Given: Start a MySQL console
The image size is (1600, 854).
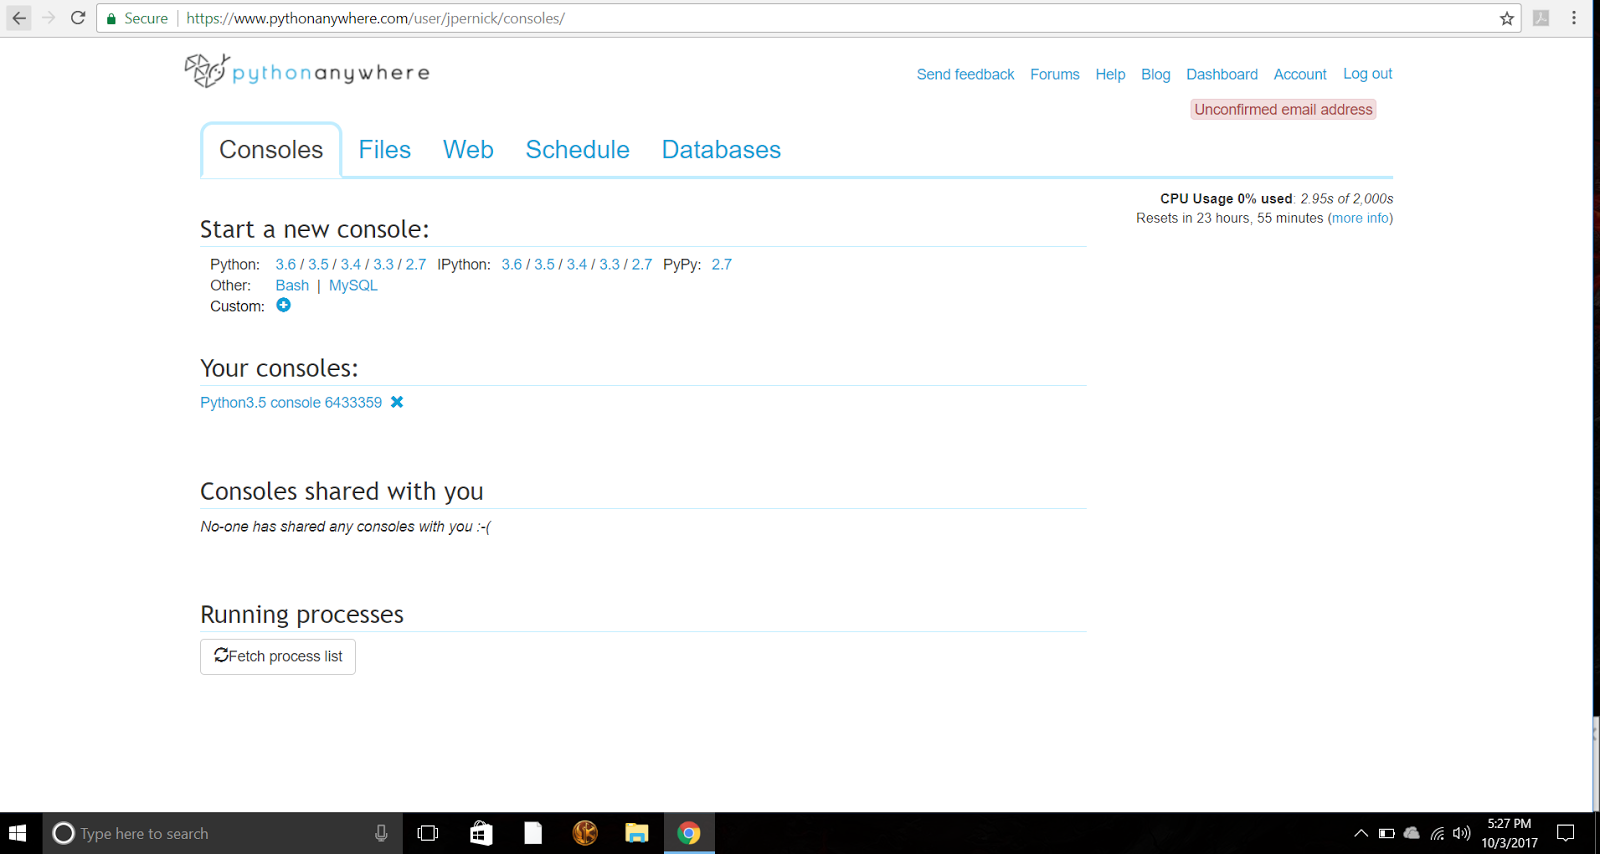Looking at the screenshot, I should pos(353,285).
